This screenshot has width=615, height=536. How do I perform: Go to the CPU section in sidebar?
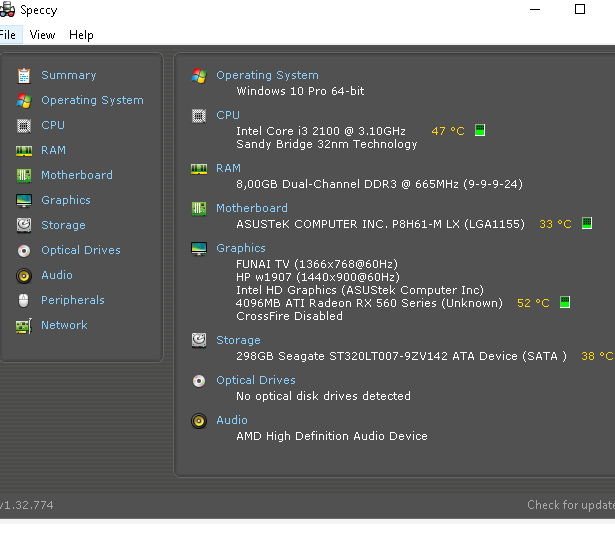pos(53,125)
